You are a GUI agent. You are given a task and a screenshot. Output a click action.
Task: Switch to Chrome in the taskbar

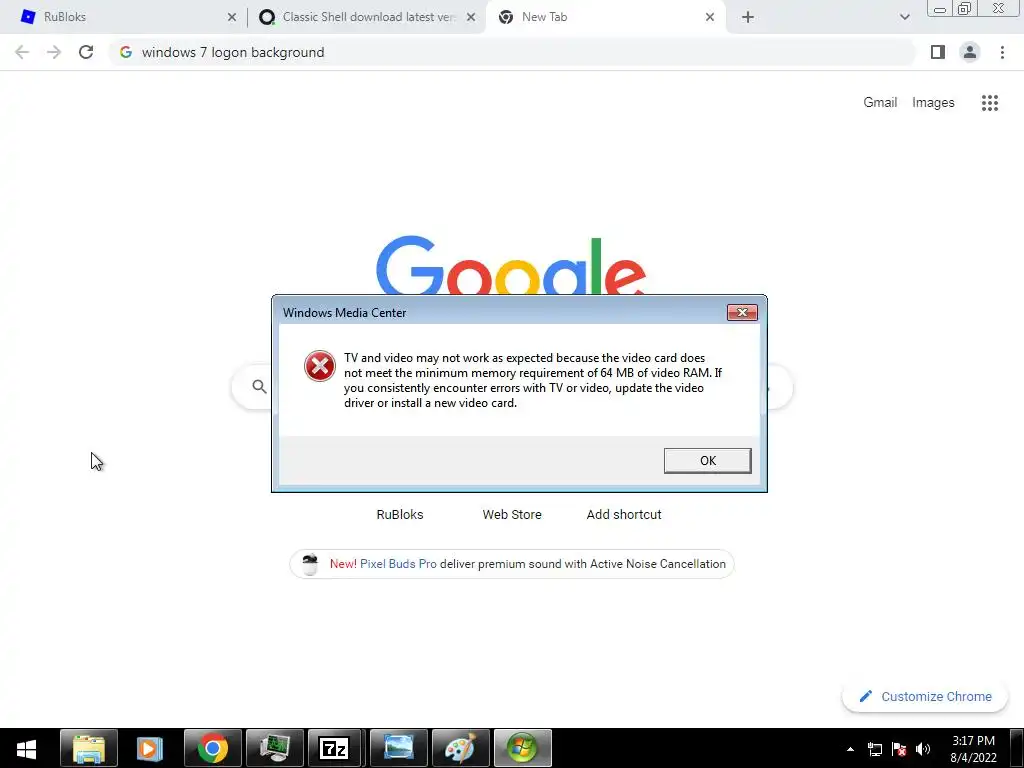coord(213,748)
